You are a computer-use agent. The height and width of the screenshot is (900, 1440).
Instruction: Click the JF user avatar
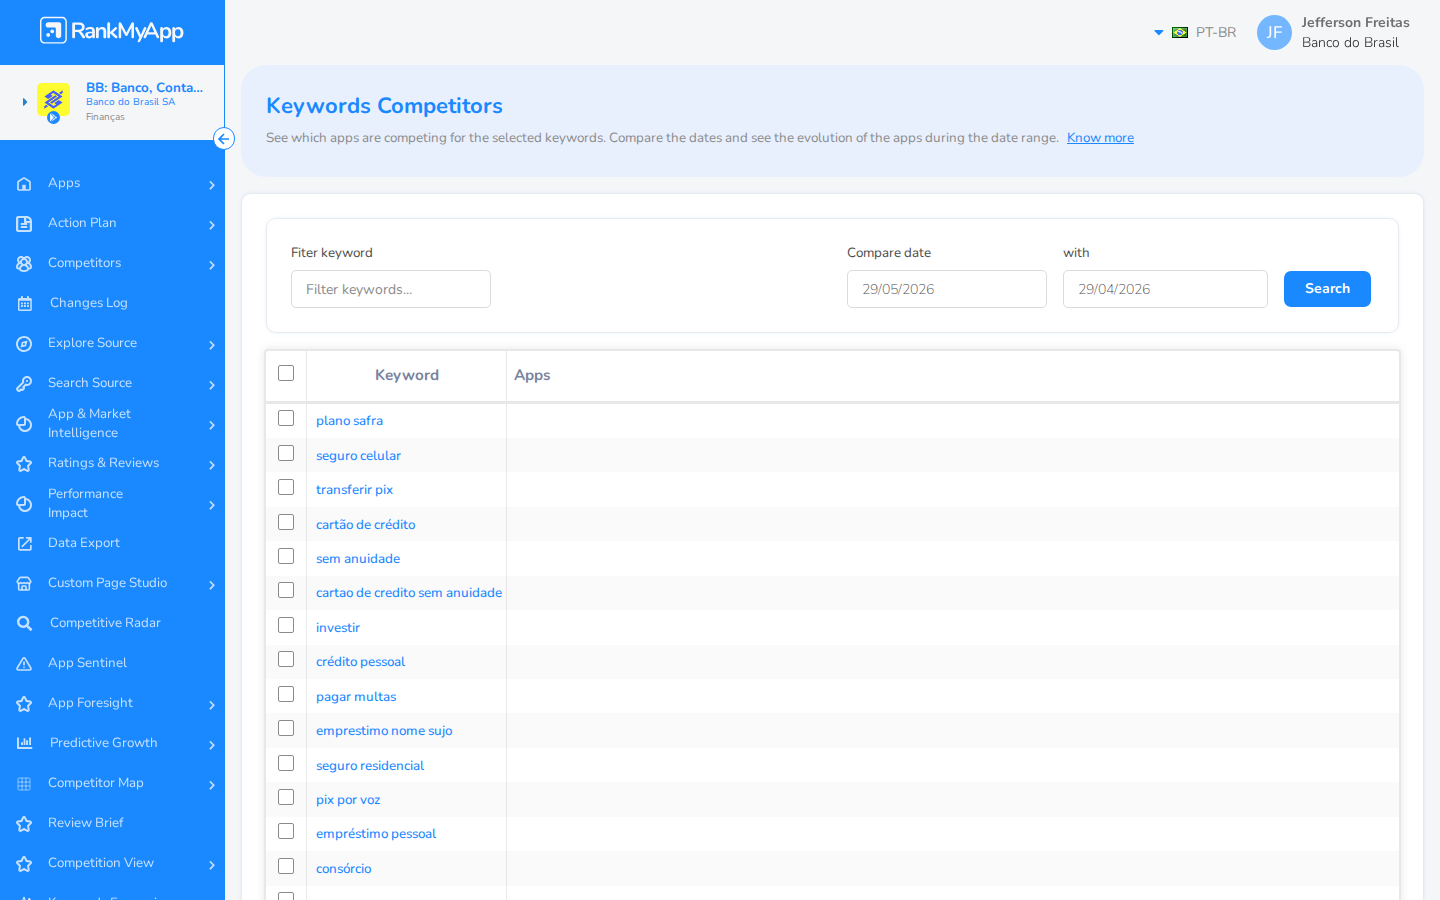(1274, 33)
